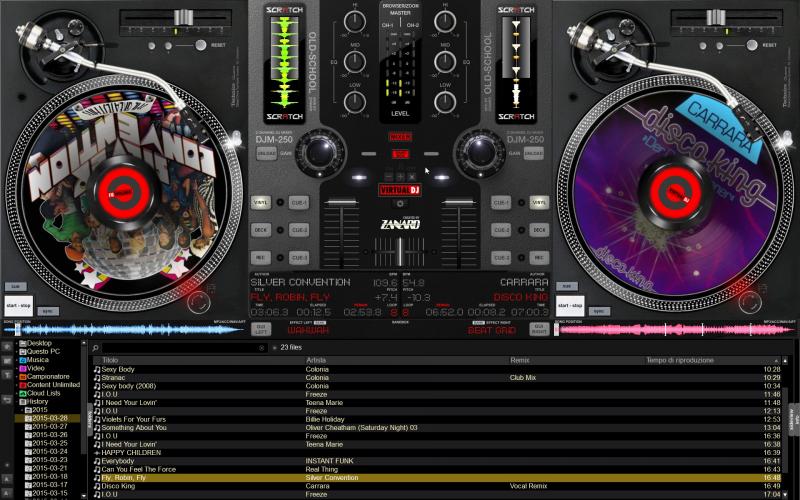Click the HI knob on the right channel EQ
Screen dimensions: 800x500
(x=445, y=22)
